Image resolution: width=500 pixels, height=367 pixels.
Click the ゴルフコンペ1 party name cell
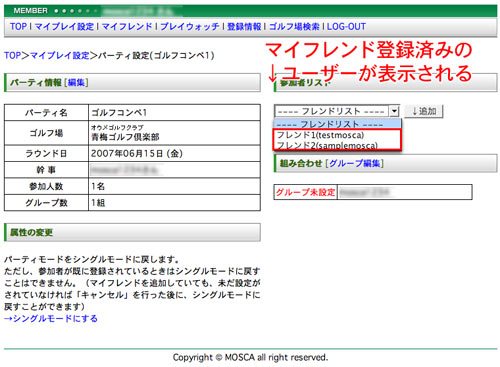174,113
